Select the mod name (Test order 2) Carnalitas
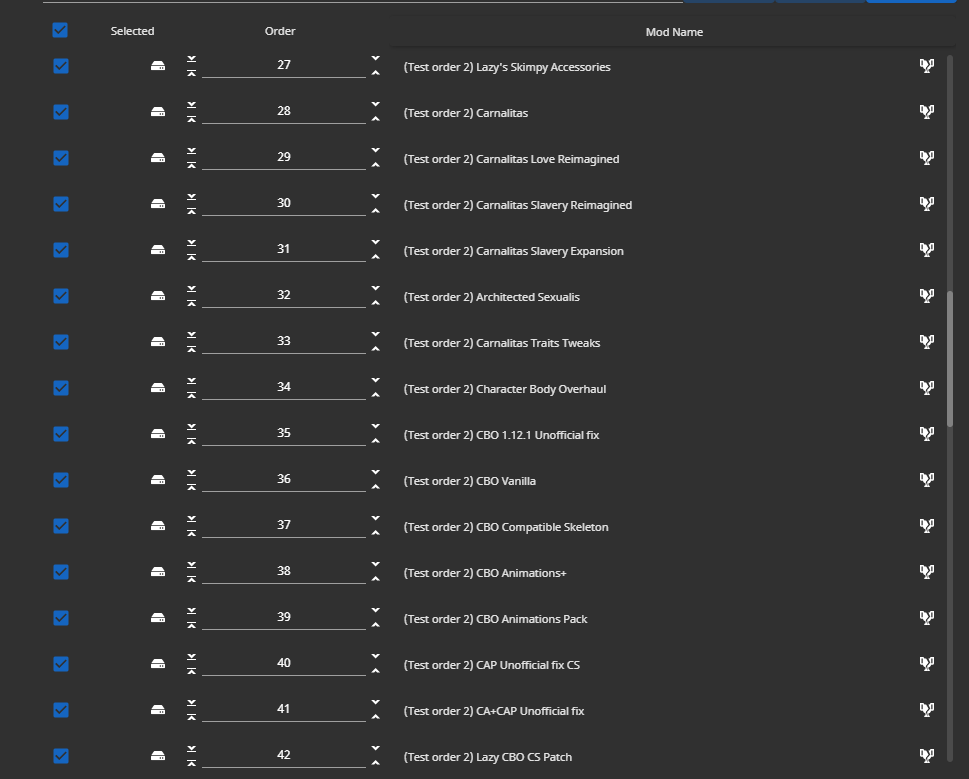Viewport: 969px width, 779px height. [x=466, y=112]
